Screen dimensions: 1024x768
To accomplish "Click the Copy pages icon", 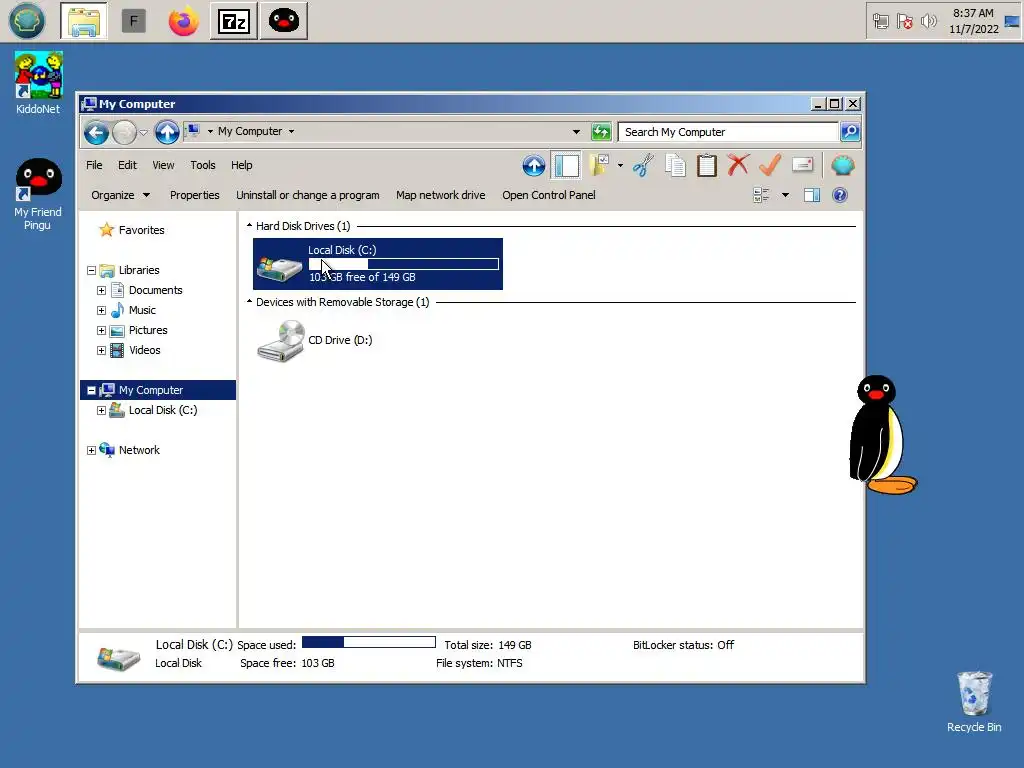I will tap(675, 165).
